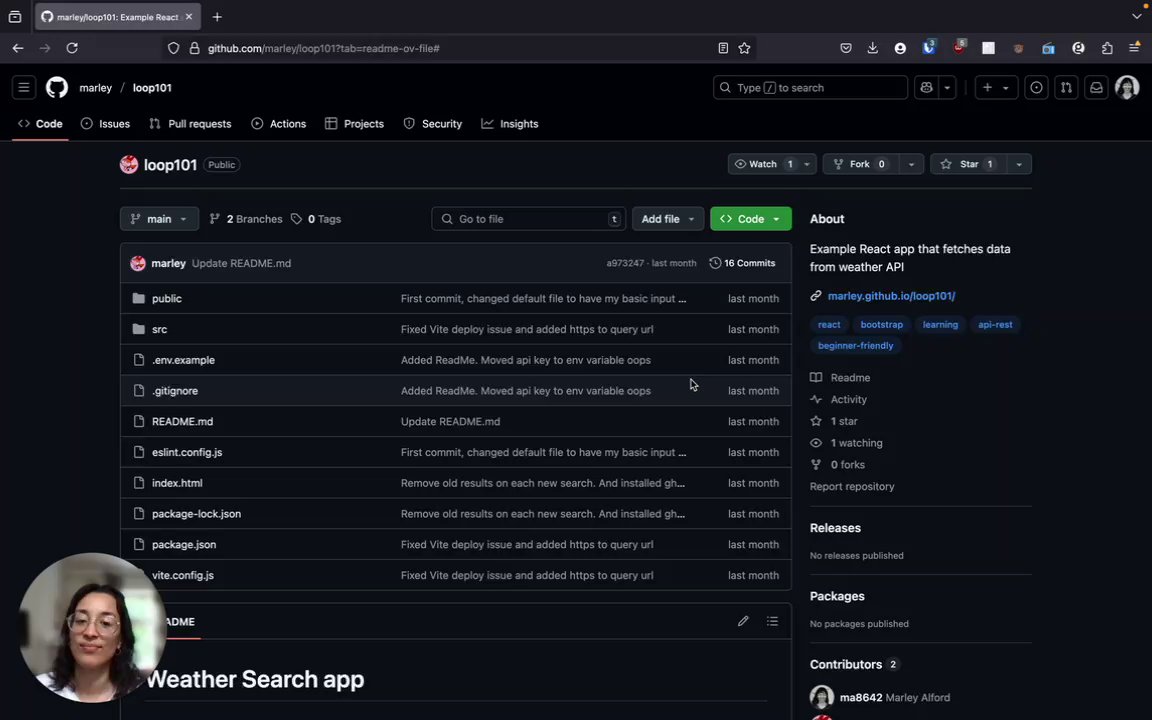Visit marley.github.io/loop101/ website link

coord(891,295)
